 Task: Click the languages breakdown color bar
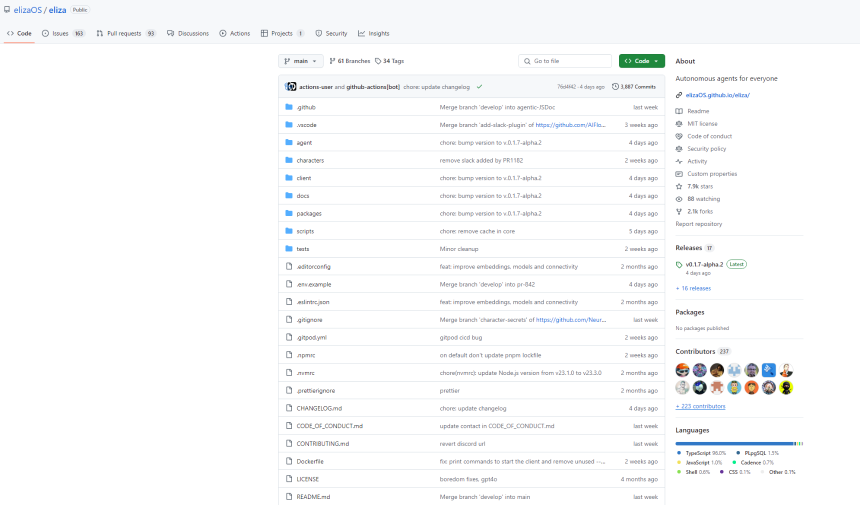pos(739,444)
